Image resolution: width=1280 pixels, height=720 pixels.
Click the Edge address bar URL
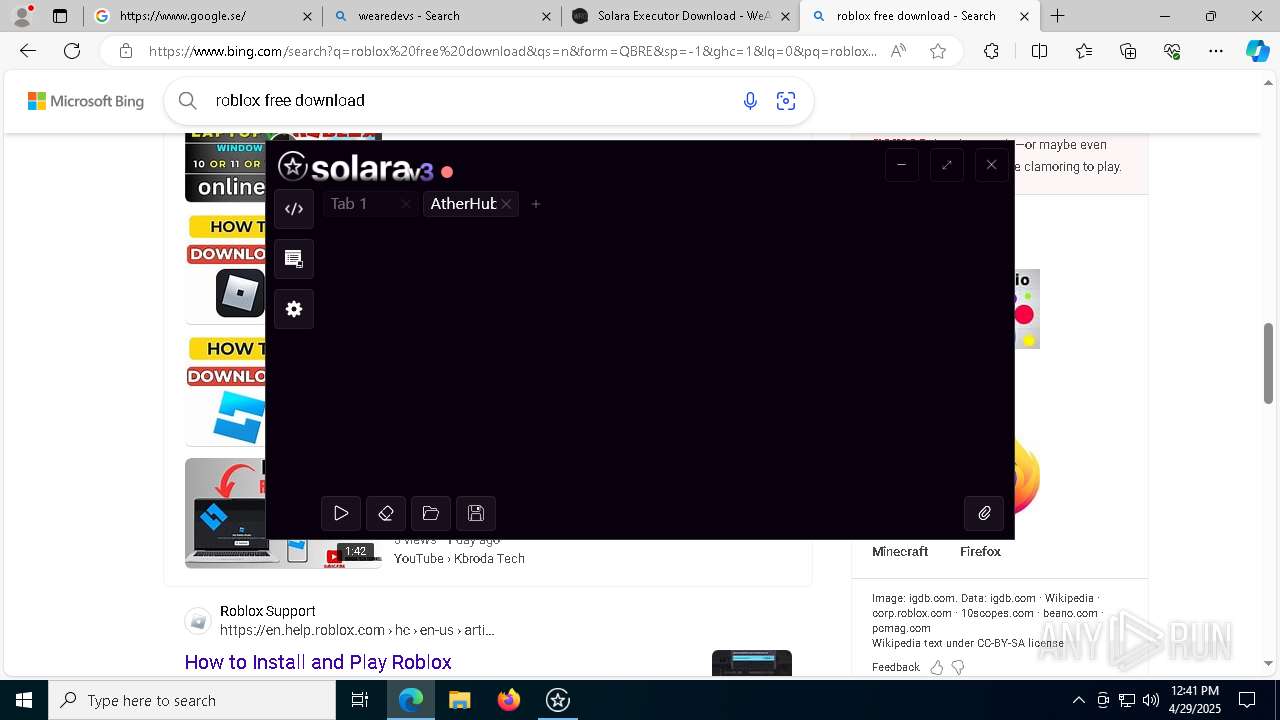point(513,51)
